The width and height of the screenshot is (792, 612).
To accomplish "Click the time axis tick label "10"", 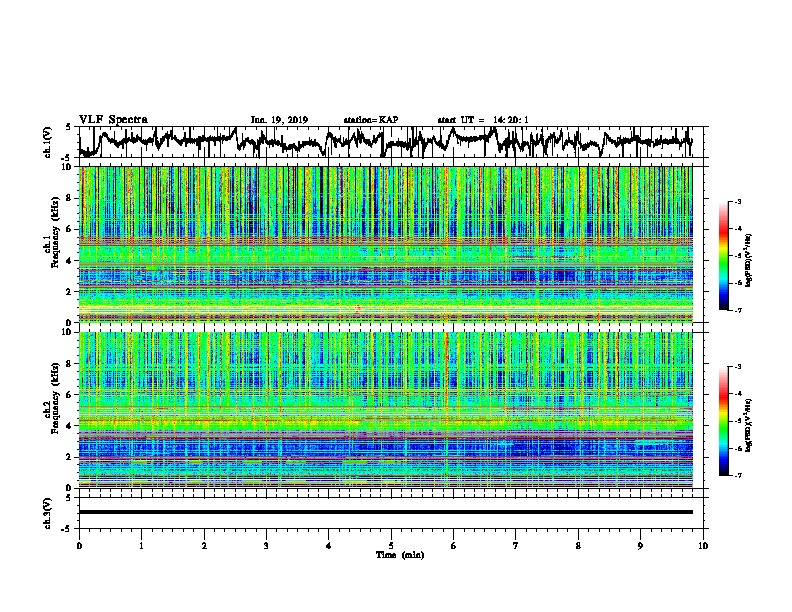I will tap(703, 545).
